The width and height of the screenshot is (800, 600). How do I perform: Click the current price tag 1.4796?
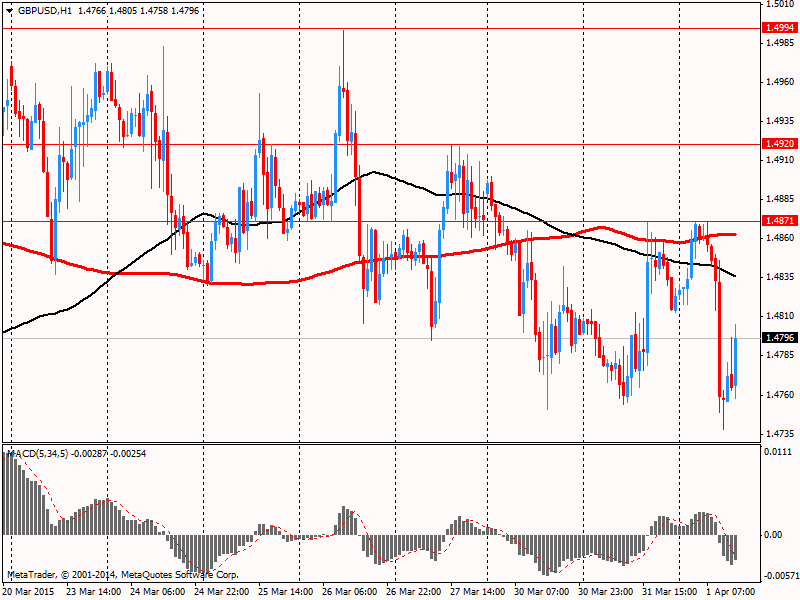(780, 338)
